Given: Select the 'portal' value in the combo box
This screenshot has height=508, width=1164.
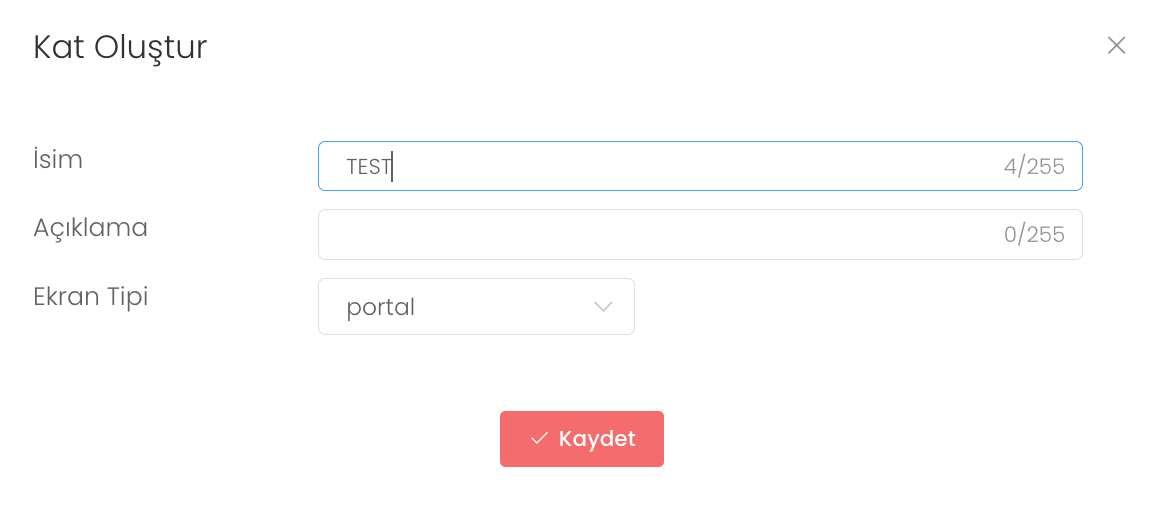Looking at the screenshot, I should pos(381,308).
